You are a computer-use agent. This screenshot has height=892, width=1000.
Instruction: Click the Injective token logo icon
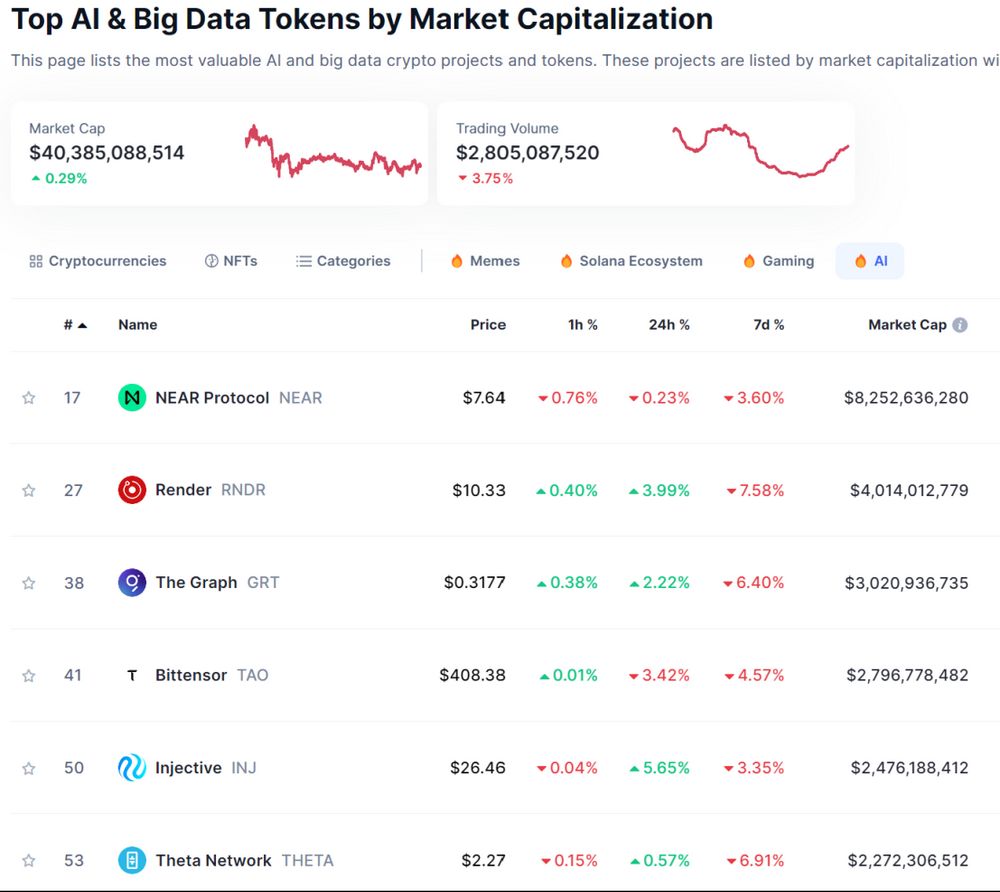pyautogui.click(x=132, y=768)
